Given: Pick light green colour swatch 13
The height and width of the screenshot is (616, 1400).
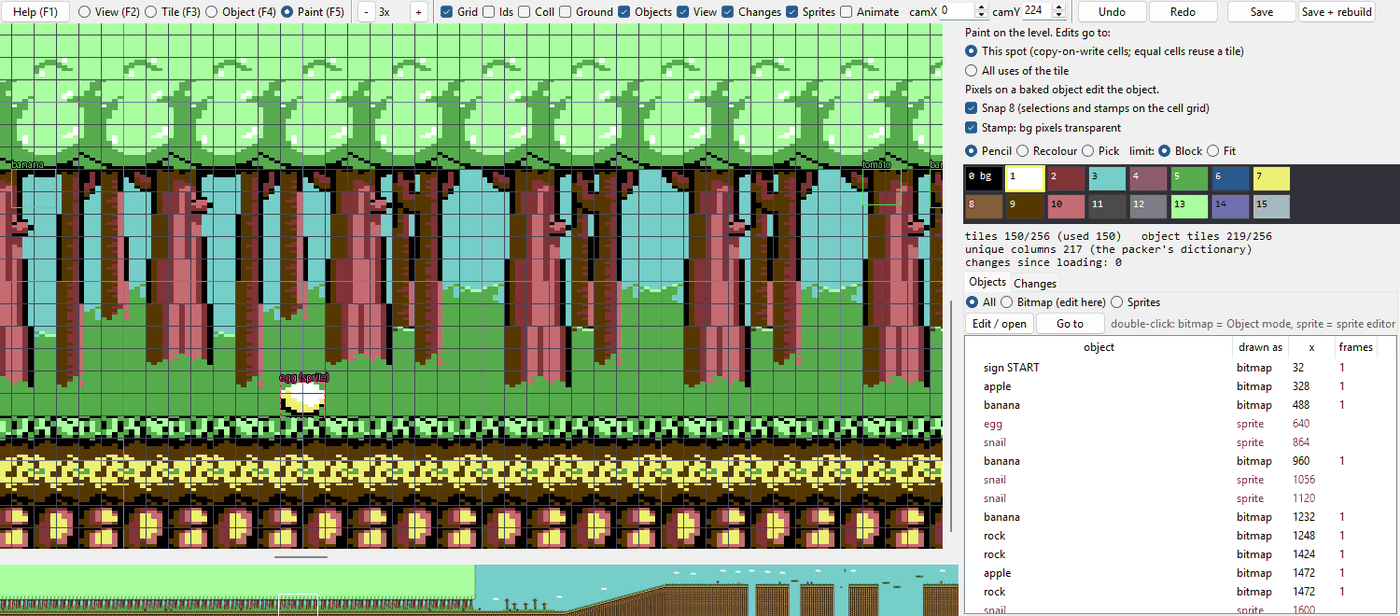Looking at the screenshot, I should tap(1188, 207).
